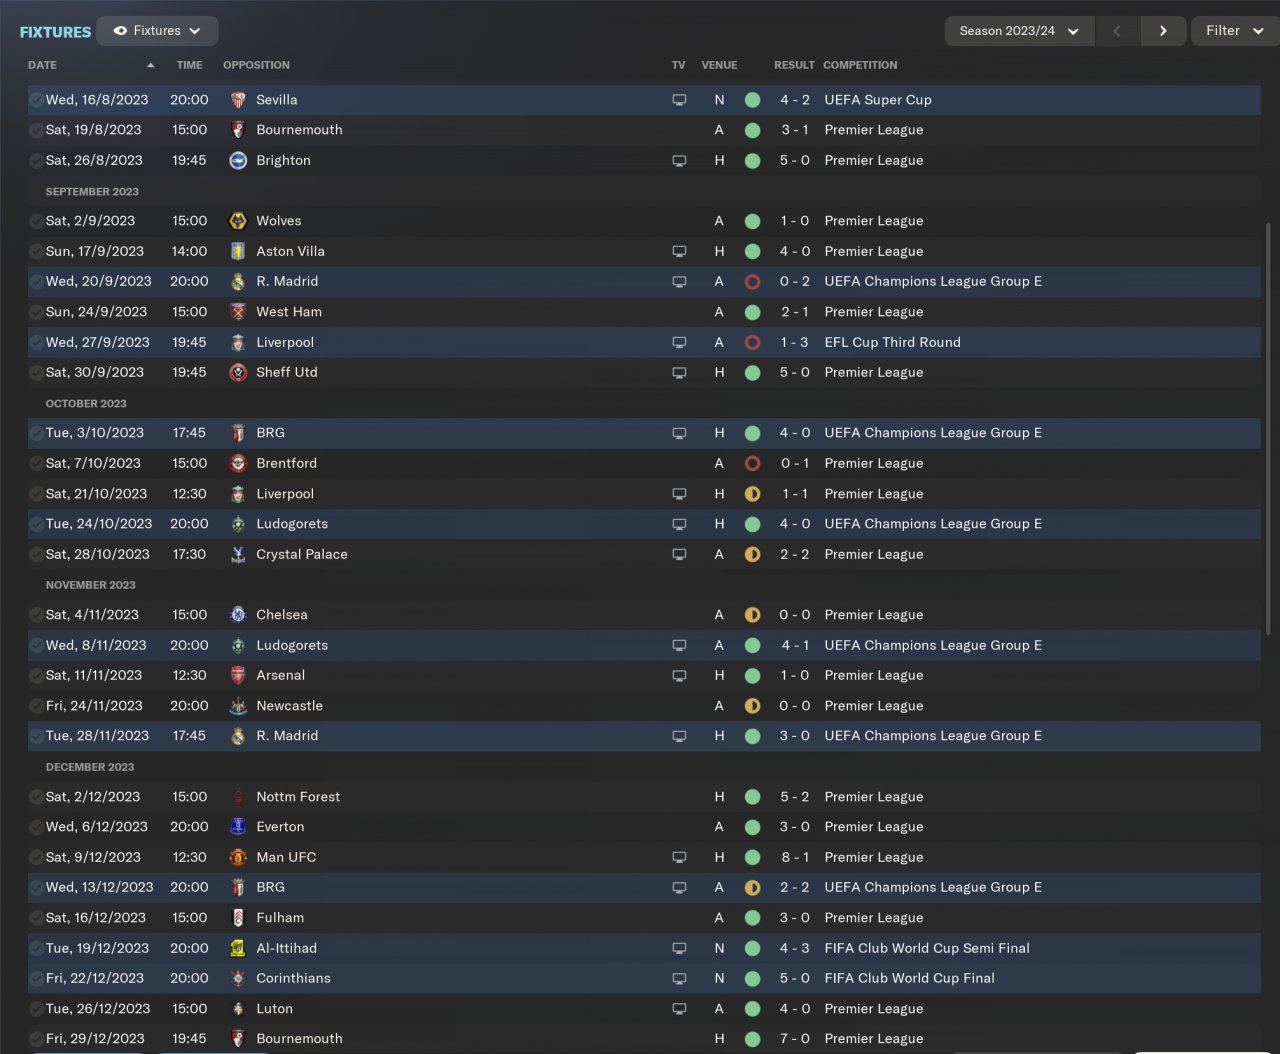Click the Wolves club badge icon
This screenshot has height=1054, width=1280.
click(x=238, y=221)
